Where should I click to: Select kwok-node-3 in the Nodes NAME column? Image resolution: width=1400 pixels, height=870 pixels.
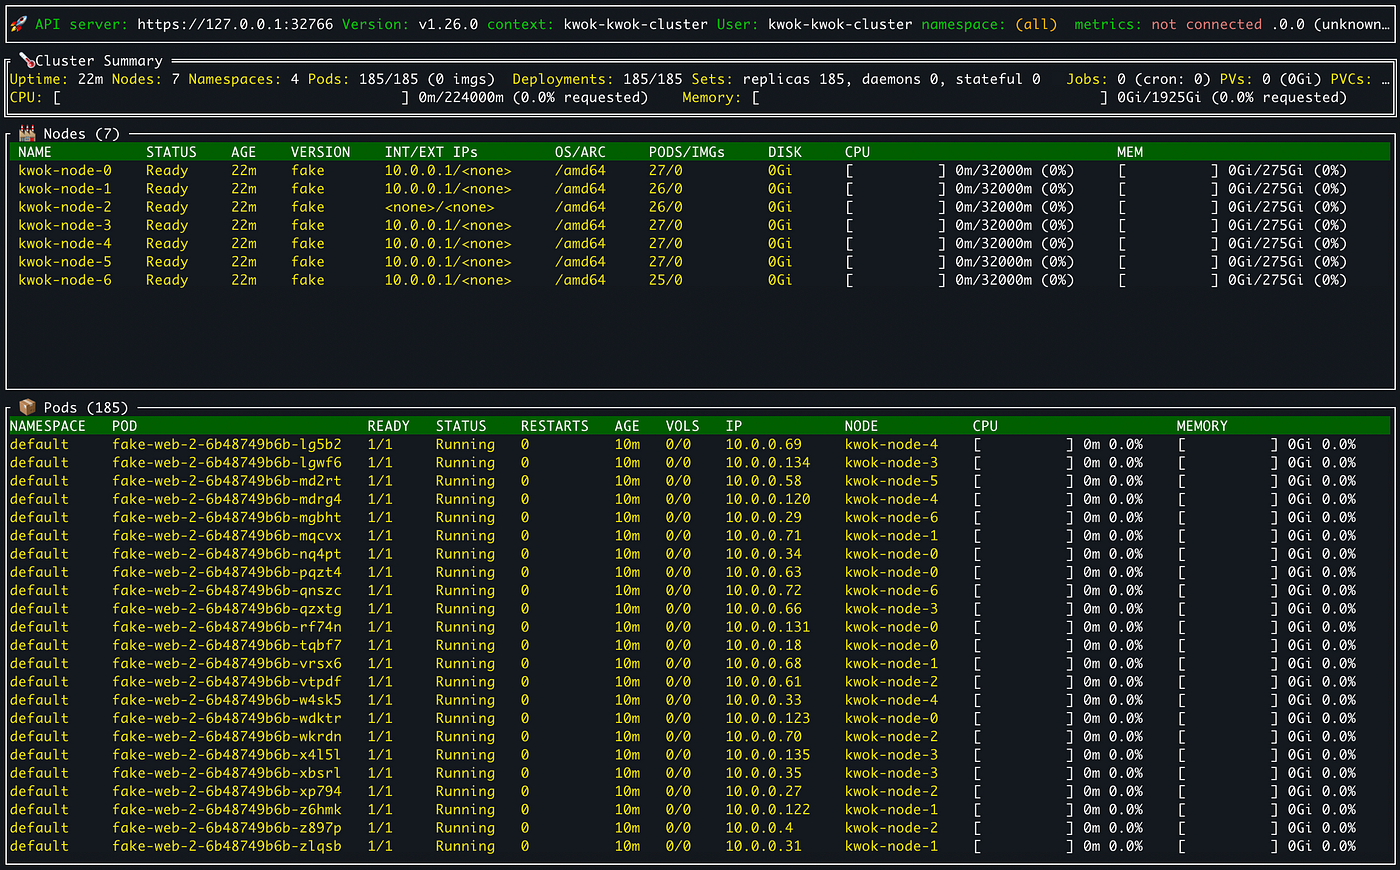pos(65,225)
